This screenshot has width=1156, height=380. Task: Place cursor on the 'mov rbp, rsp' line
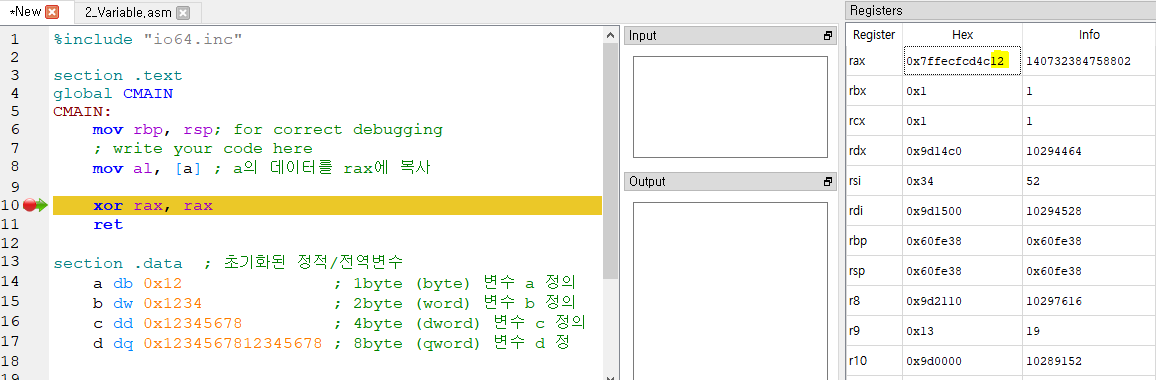tap(267, 130)
